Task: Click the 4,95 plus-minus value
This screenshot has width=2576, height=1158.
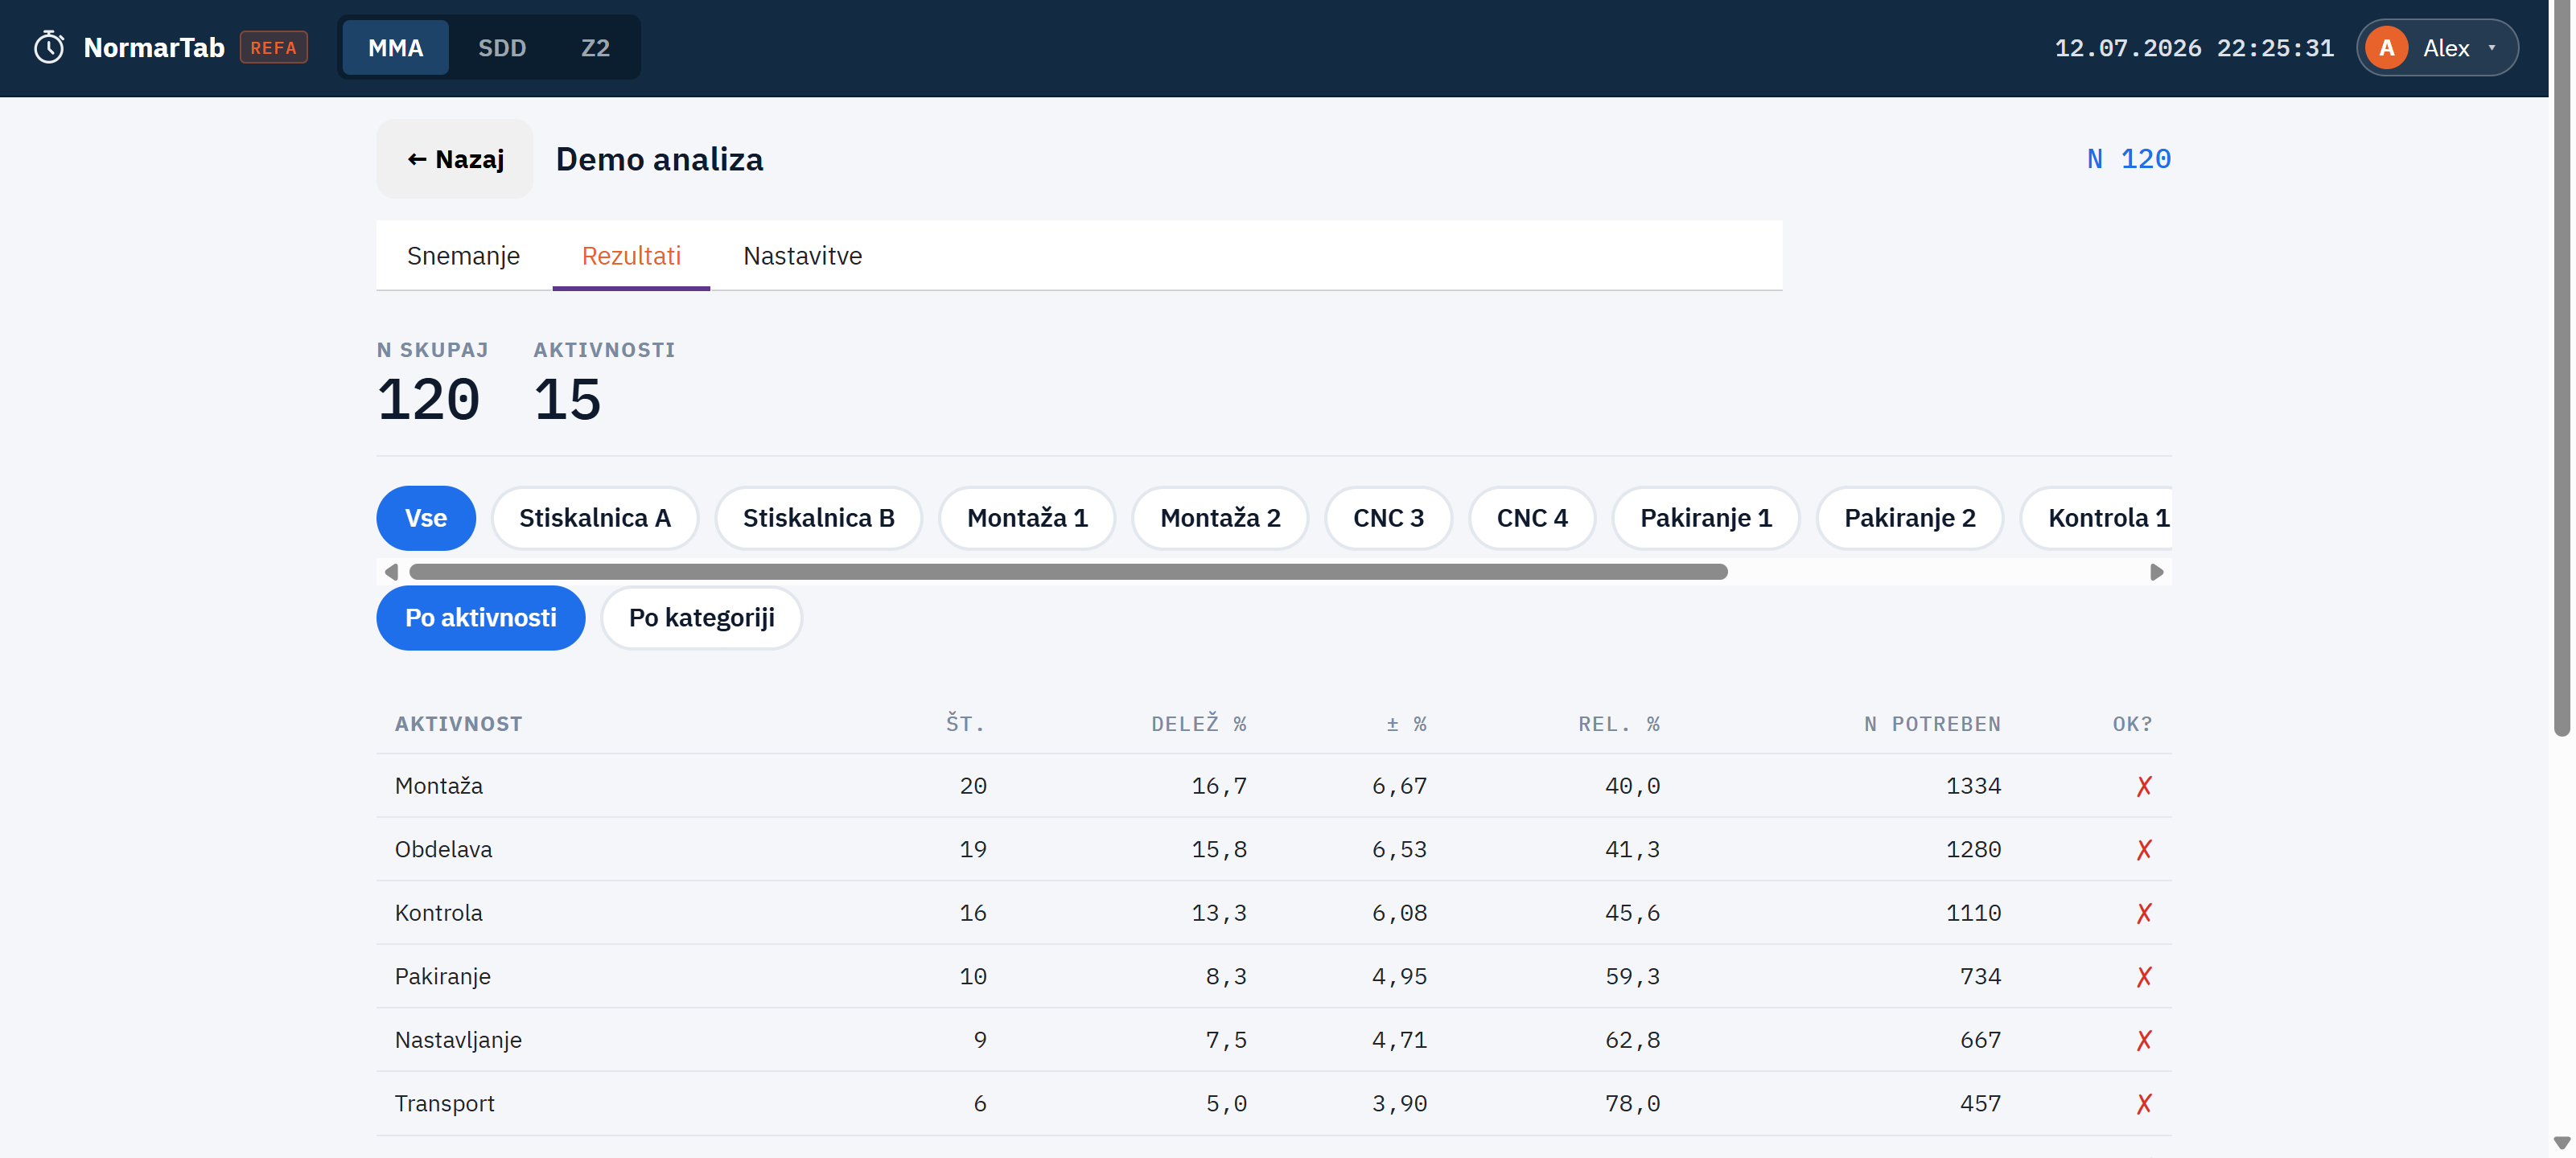Action: 1399,976
